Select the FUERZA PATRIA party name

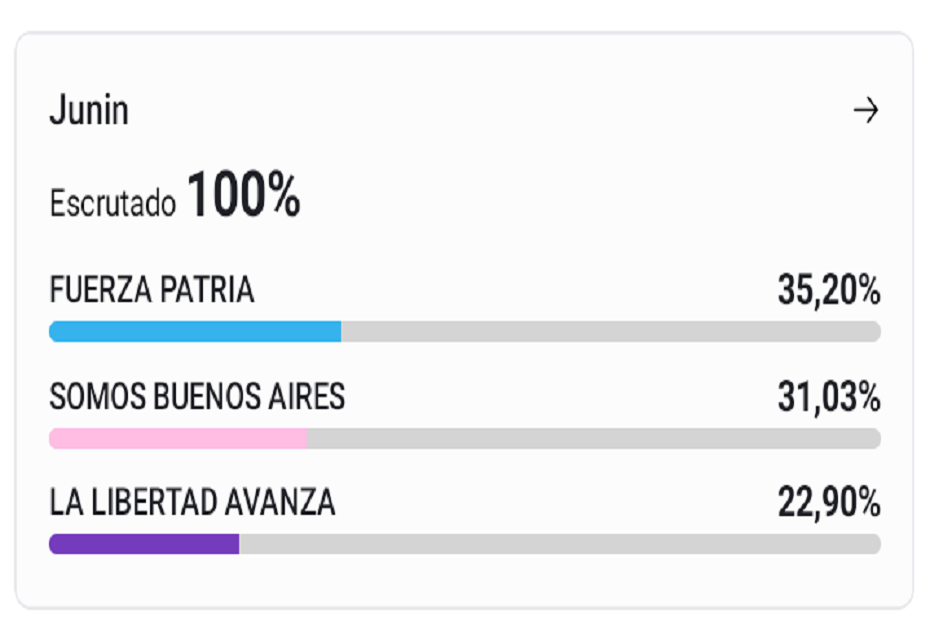pyautogui.click(x=152, y=290)
